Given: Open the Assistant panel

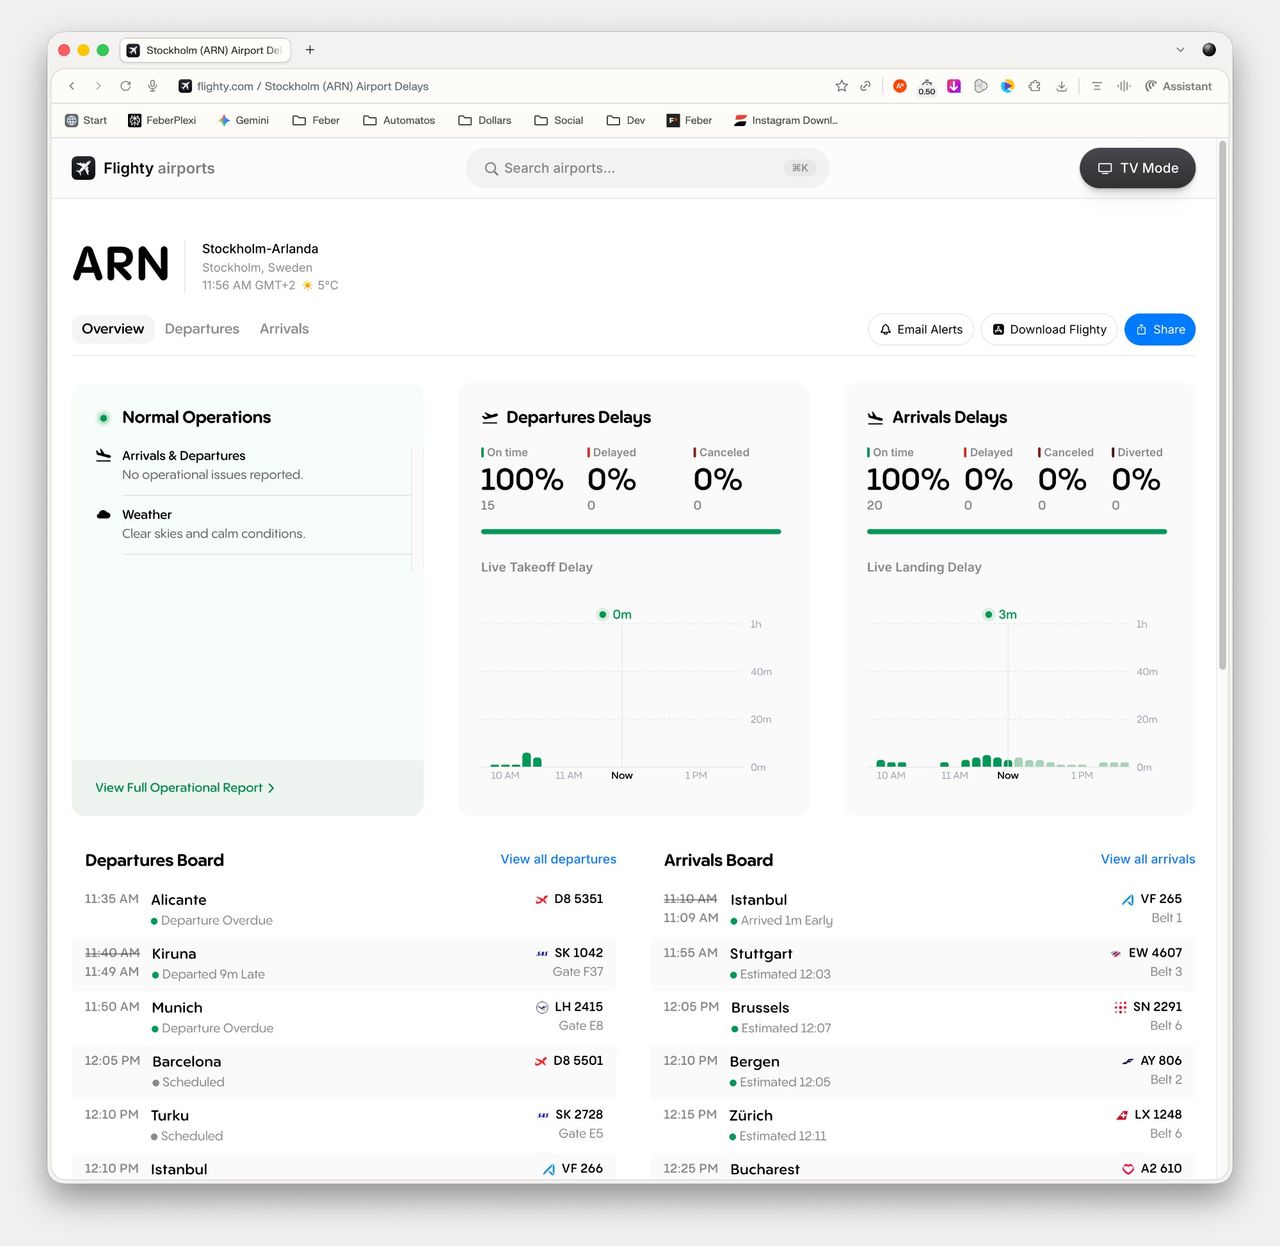Looking at the screenshot, I should coord(1178,86).
